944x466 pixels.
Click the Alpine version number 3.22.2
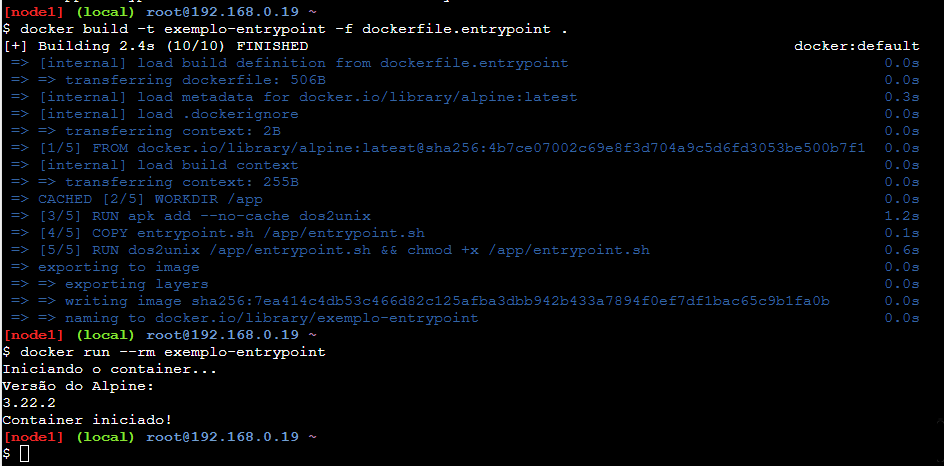(29, 403)
